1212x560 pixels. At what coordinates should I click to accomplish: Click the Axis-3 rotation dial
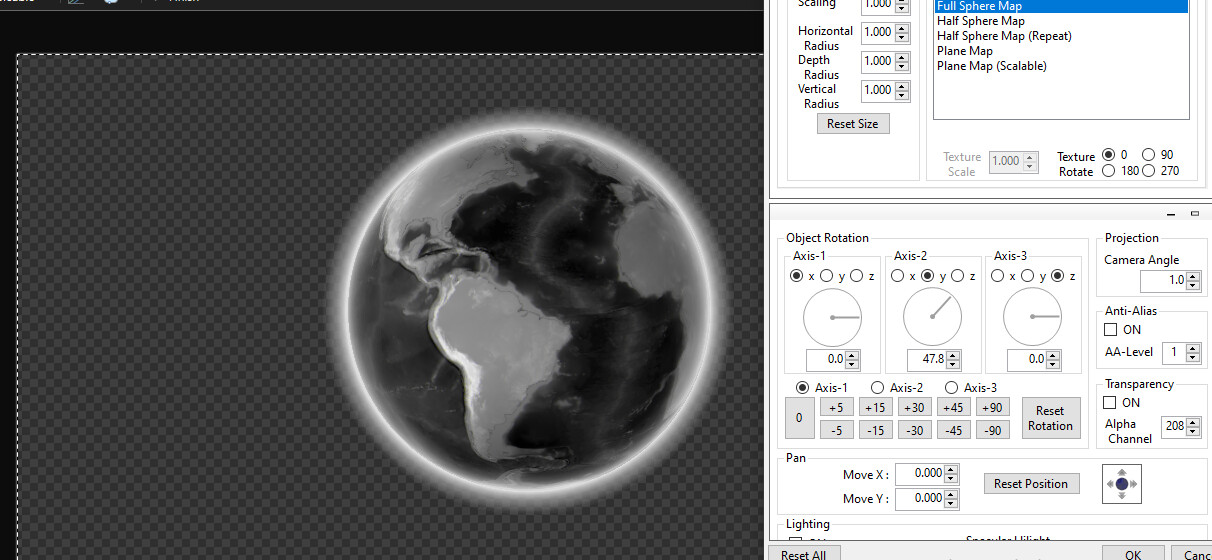tap(1032, 318)
